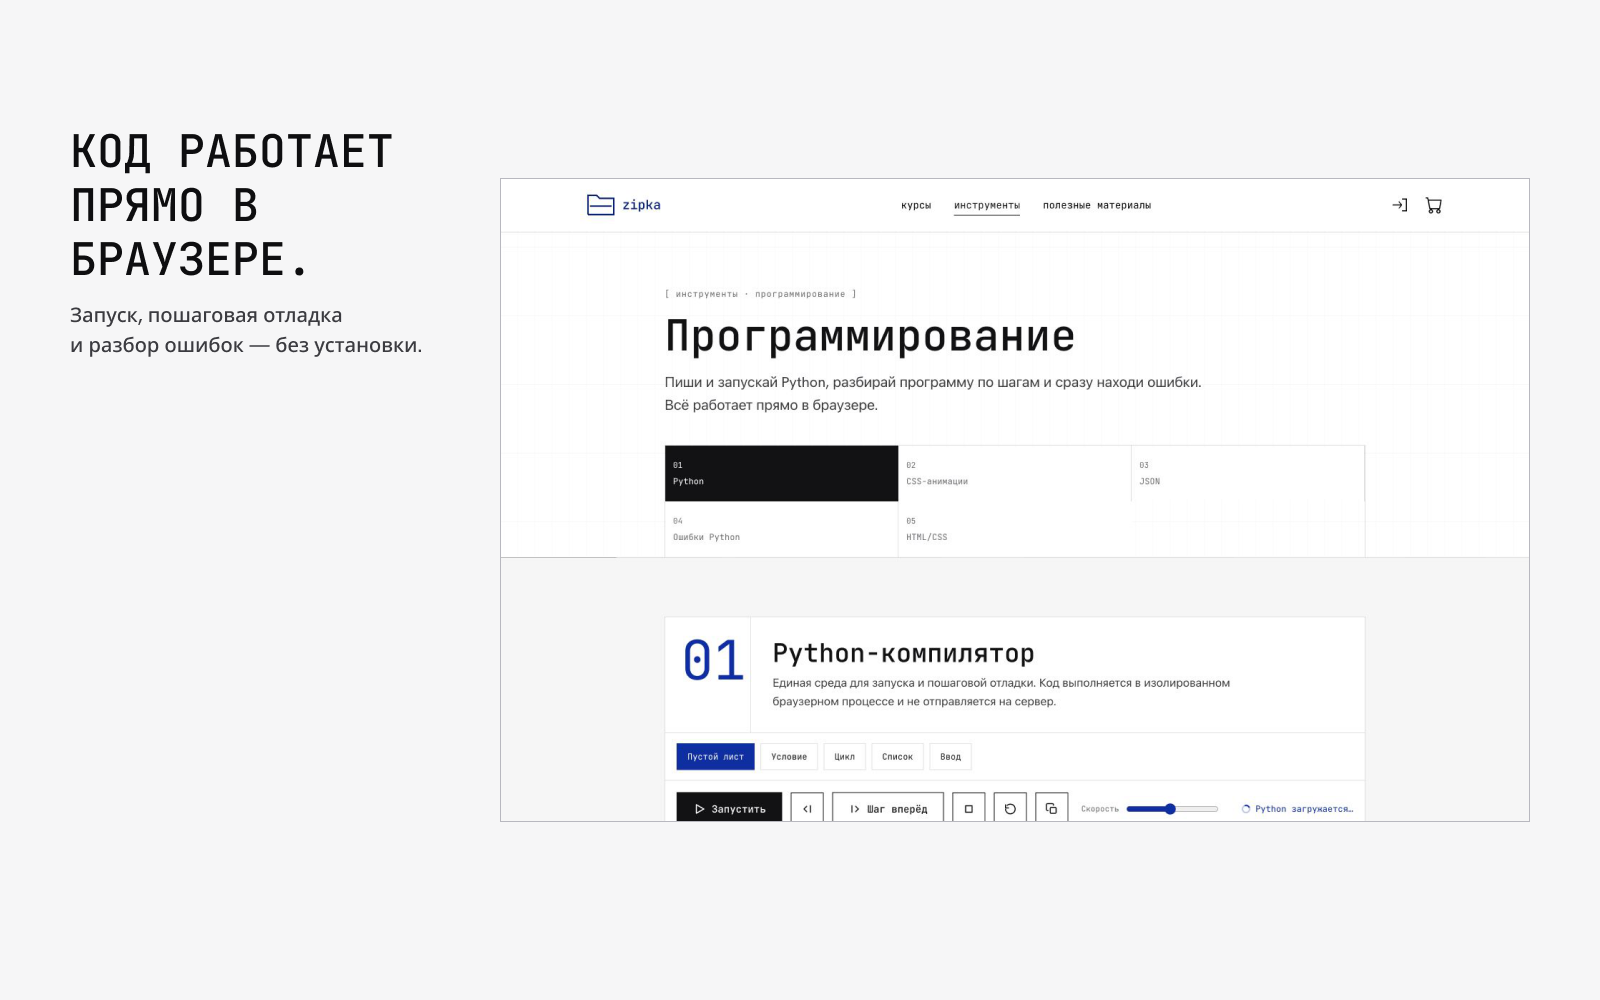The height and width of the screenshot is (1000, 1600).
Task: Click the Python загружается status text
Action: pyautogui.click(x=1303, y=809)
